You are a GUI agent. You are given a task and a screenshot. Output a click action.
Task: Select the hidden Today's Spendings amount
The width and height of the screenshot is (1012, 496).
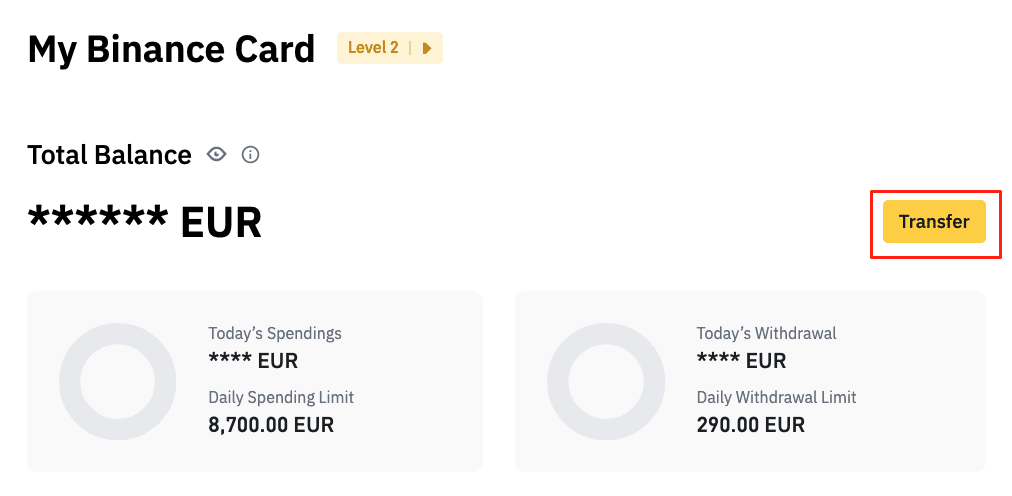[x=253, y=361]
